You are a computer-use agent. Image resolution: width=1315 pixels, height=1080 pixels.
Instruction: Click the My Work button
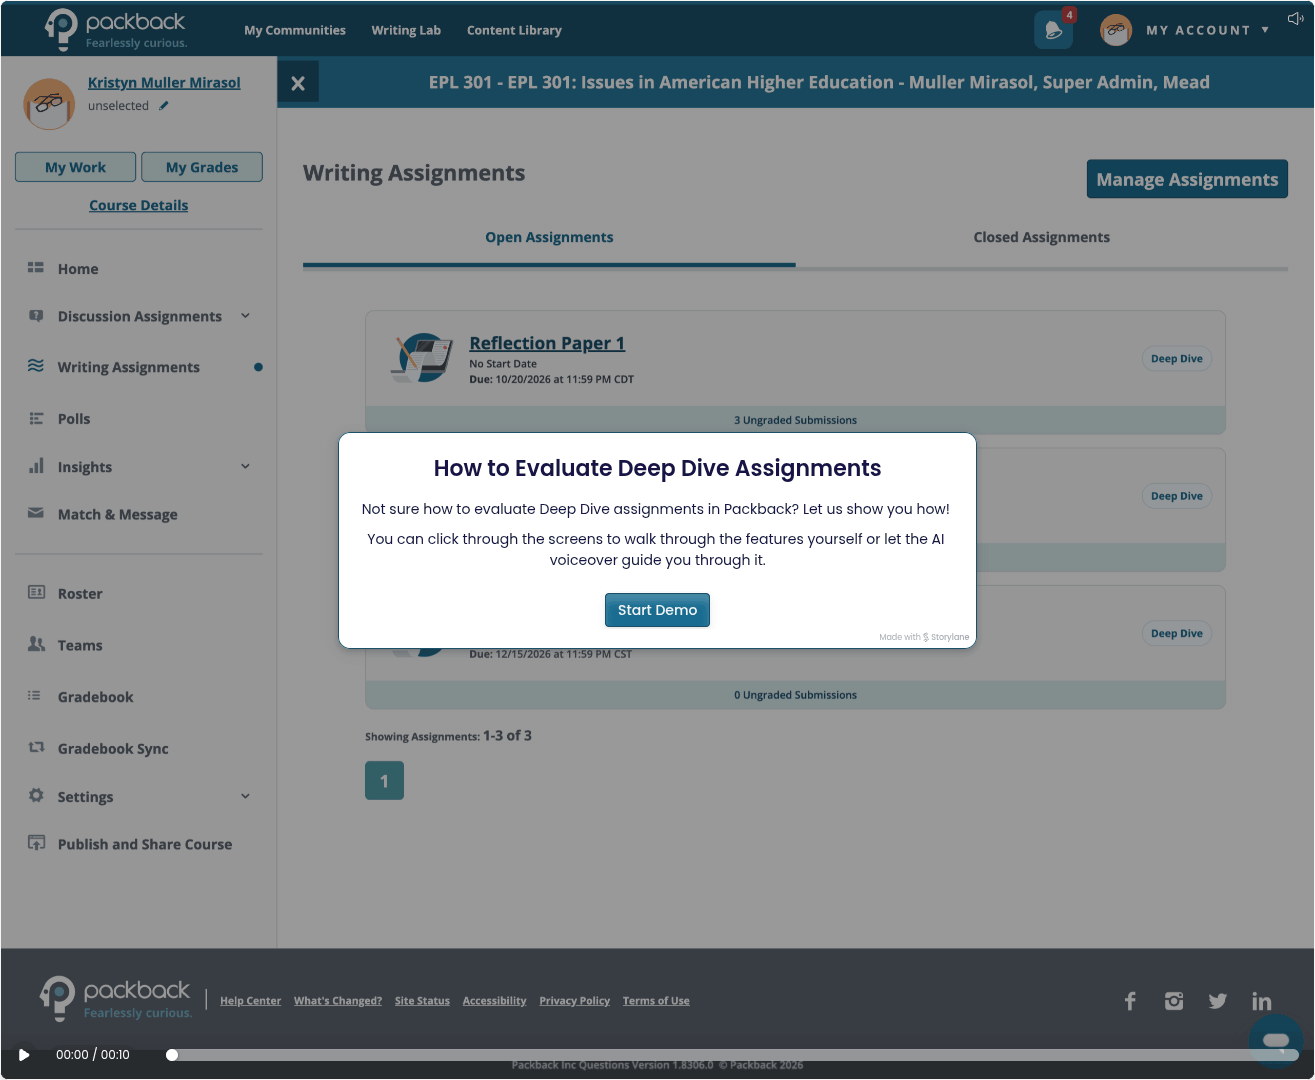click(75, 167)
